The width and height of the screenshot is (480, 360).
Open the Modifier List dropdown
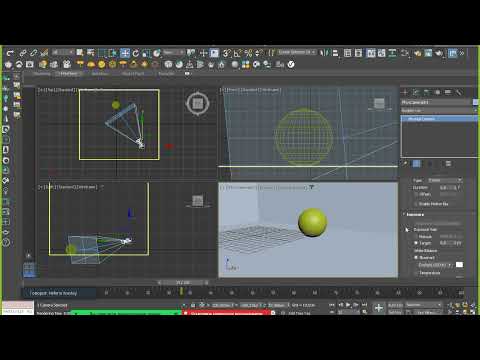coord(439,110)
